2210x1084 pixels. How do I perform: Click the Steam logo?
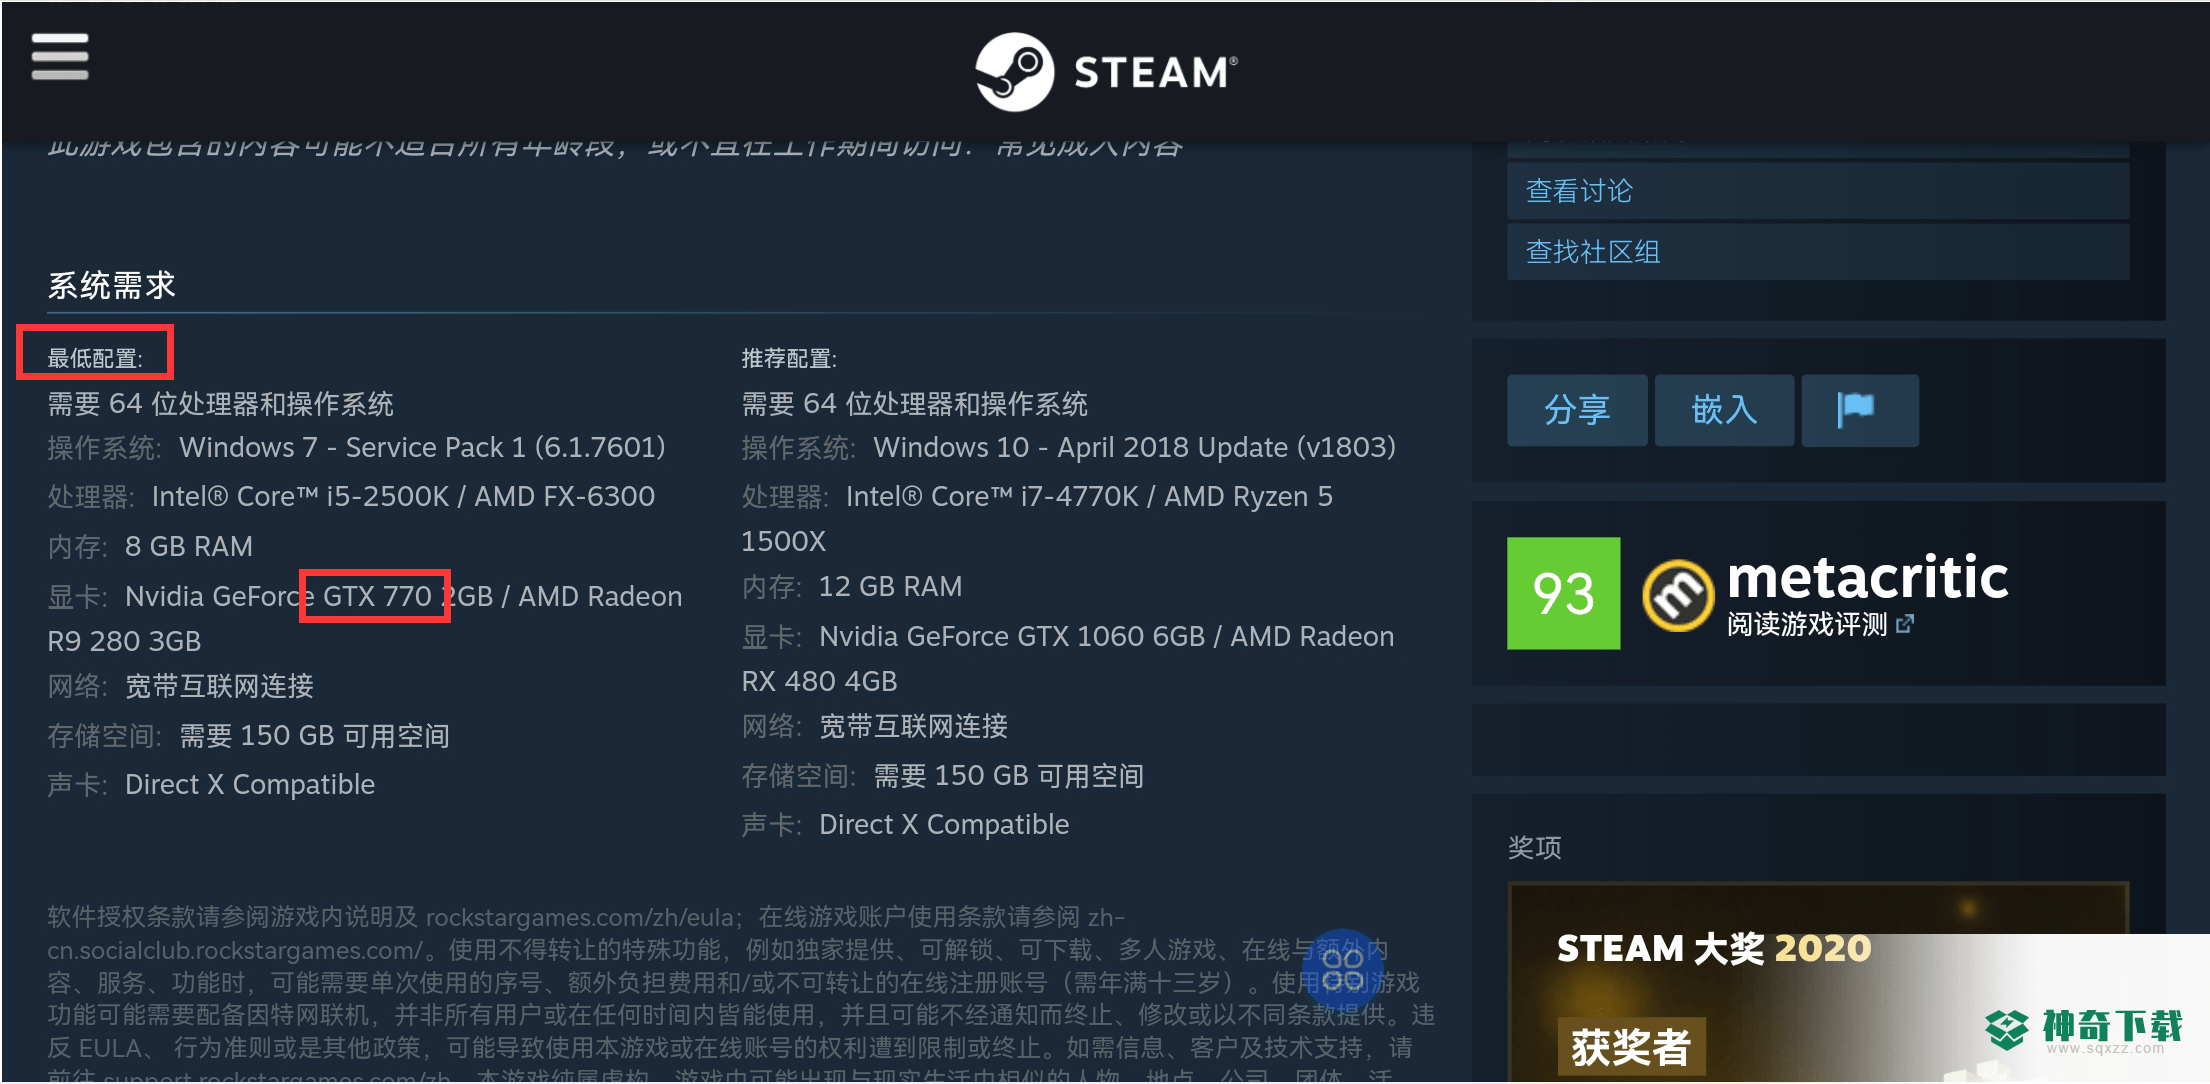pyautogui.click(x=1106, y=72)
